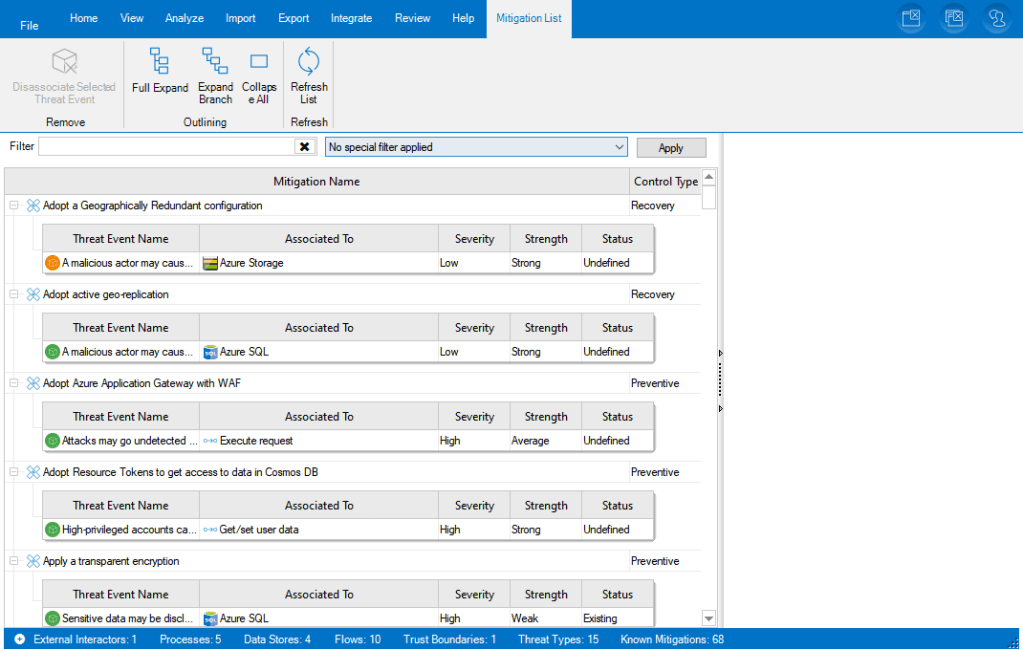Clear the filter with the X icon
Image resolution: width=1023 pixels, height=650 pixels.
coord(305,147)
